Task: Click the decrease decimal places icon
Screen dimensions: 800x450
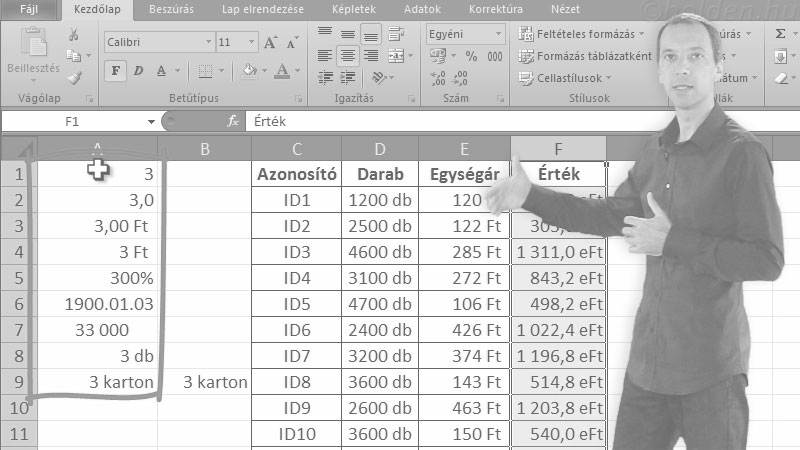Action: tap(460, 78)
